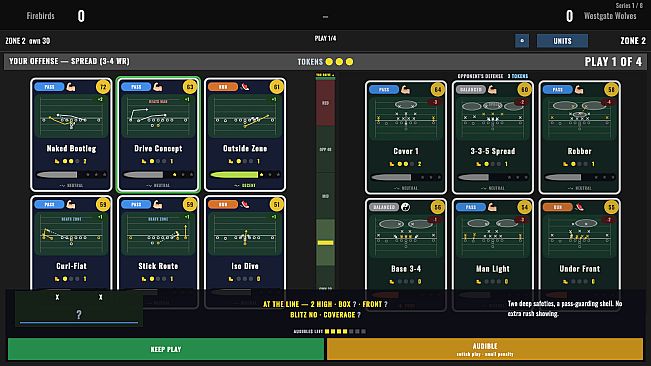This screenshot has width=651, height=366.
Task: Click the field position meter's yellow marker
Action: [x=326, y=243]
